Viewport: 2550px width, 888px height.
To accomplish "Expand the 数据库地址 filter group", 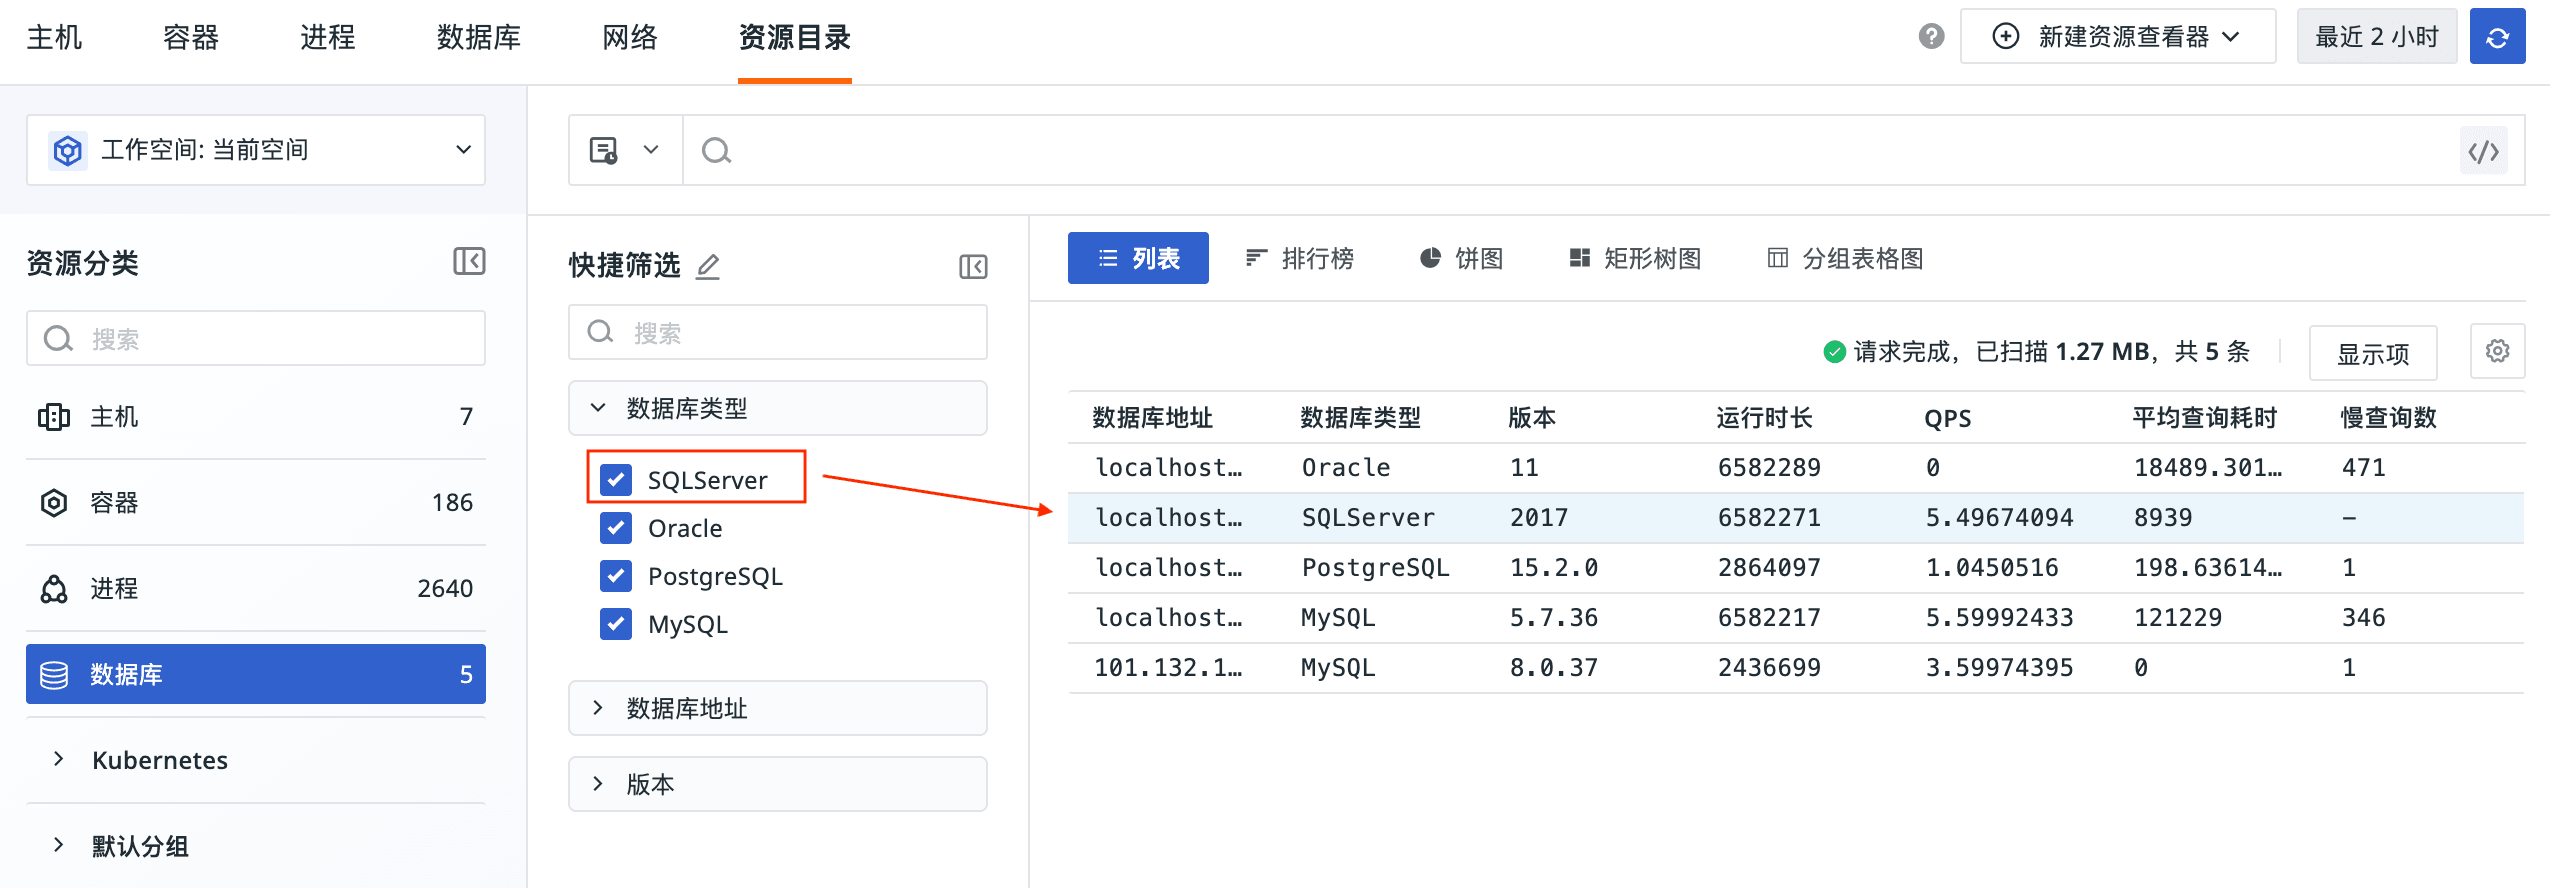I will (777, 708).
